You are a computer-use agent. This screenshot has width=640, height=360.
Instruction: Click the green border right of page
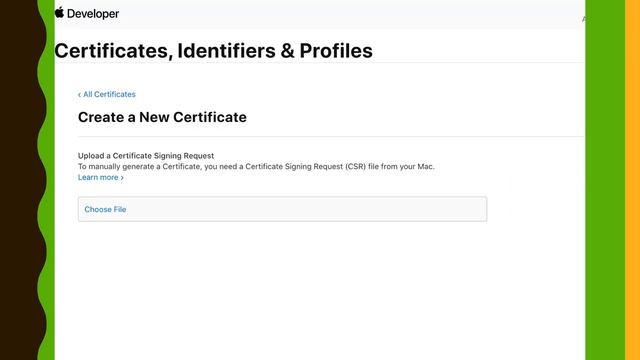605,180
